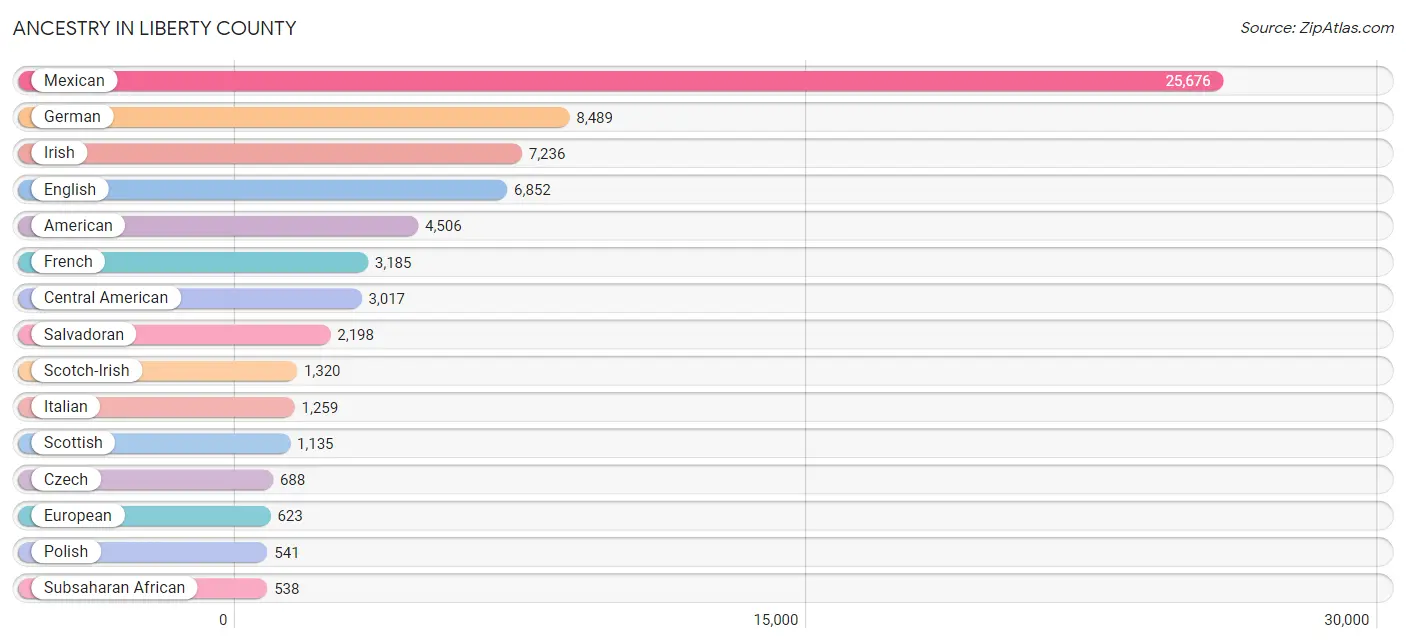The height and width of the screenshot is (644, 1406).
Task: Click the Subsaharan African label
Action: point(114,588)
